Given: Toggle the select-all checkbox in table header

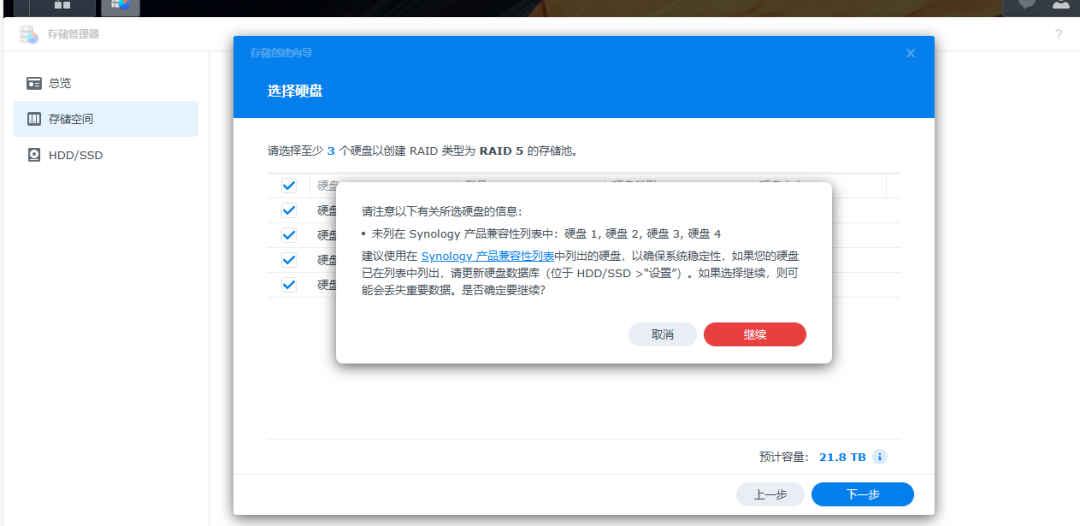Looking at the screenshot, I should pos(289,186).
